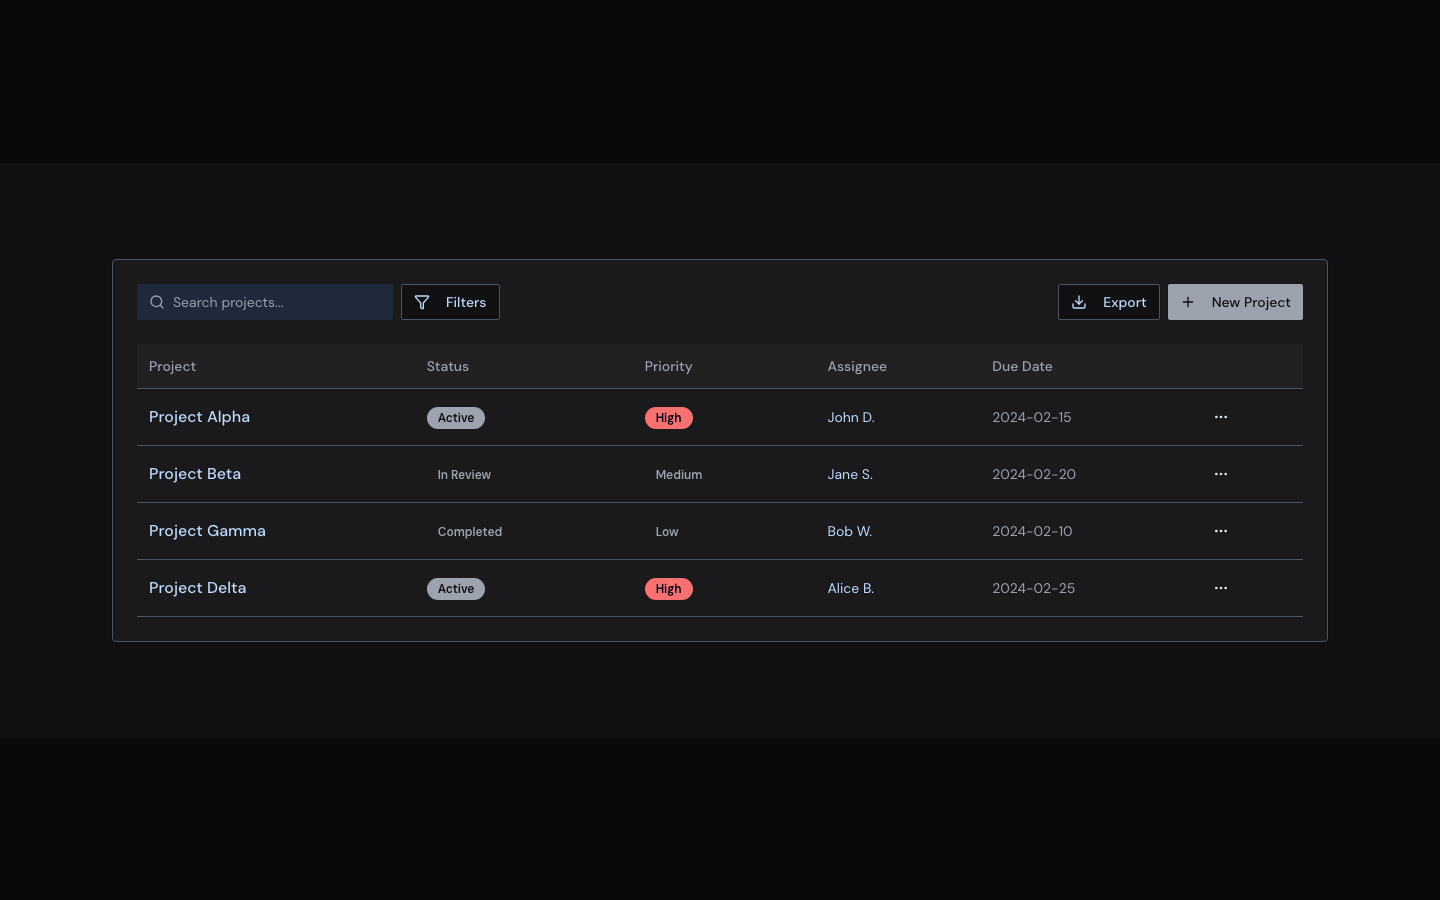Open the Project Alpha link
This screenshot has width=1440, height=900.
coord(199,417)
